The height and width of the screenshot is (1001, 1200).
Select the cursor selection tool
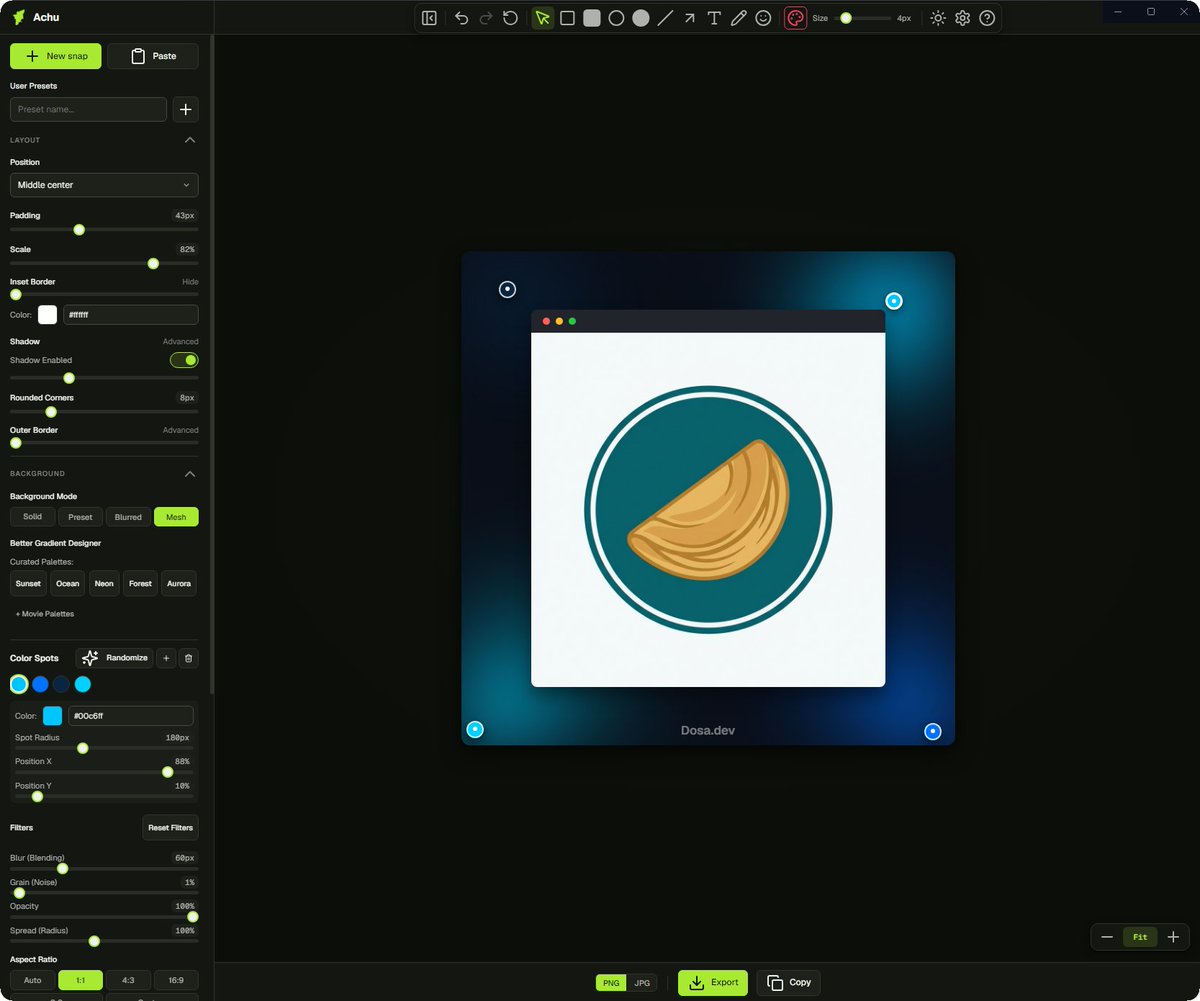pos(543,18)
